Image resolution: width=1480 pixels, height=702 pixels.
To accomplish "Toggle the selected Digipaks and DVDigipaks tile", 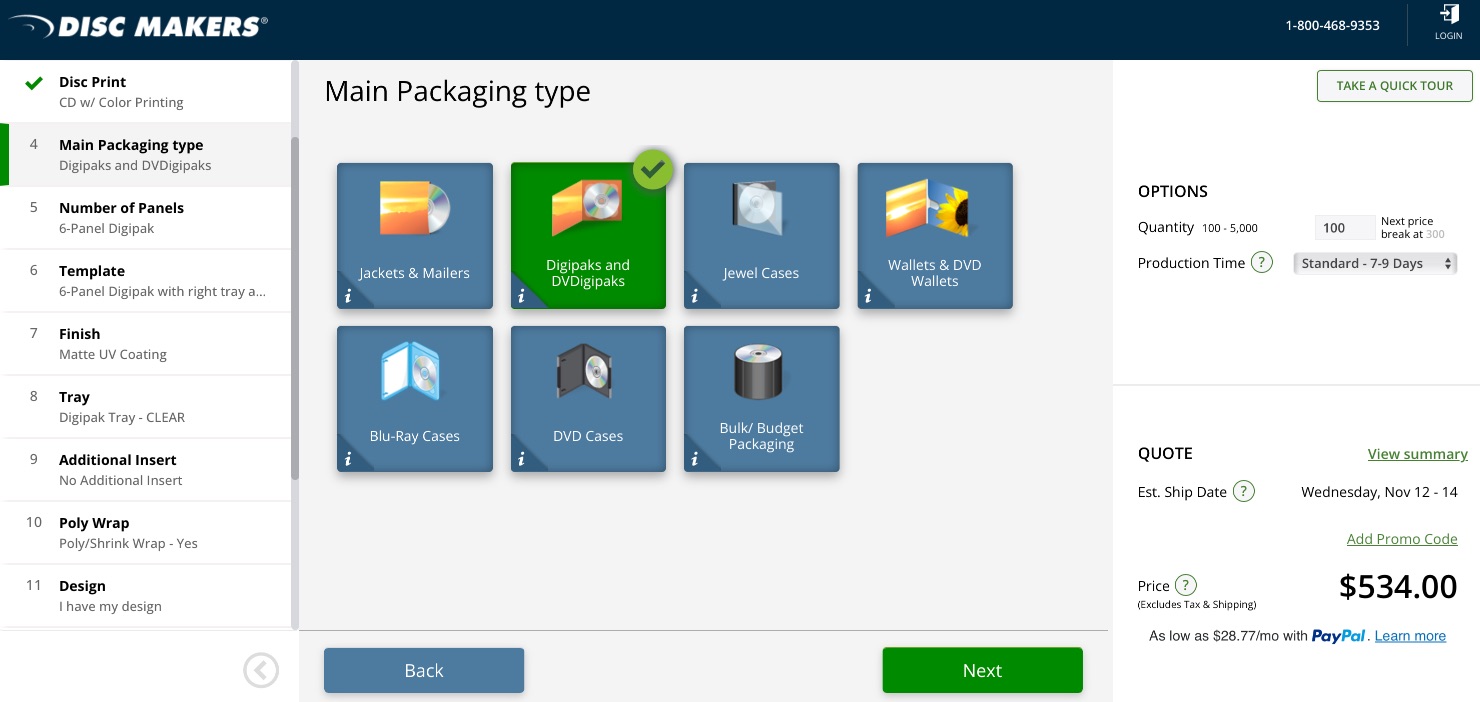I will 587,235.
